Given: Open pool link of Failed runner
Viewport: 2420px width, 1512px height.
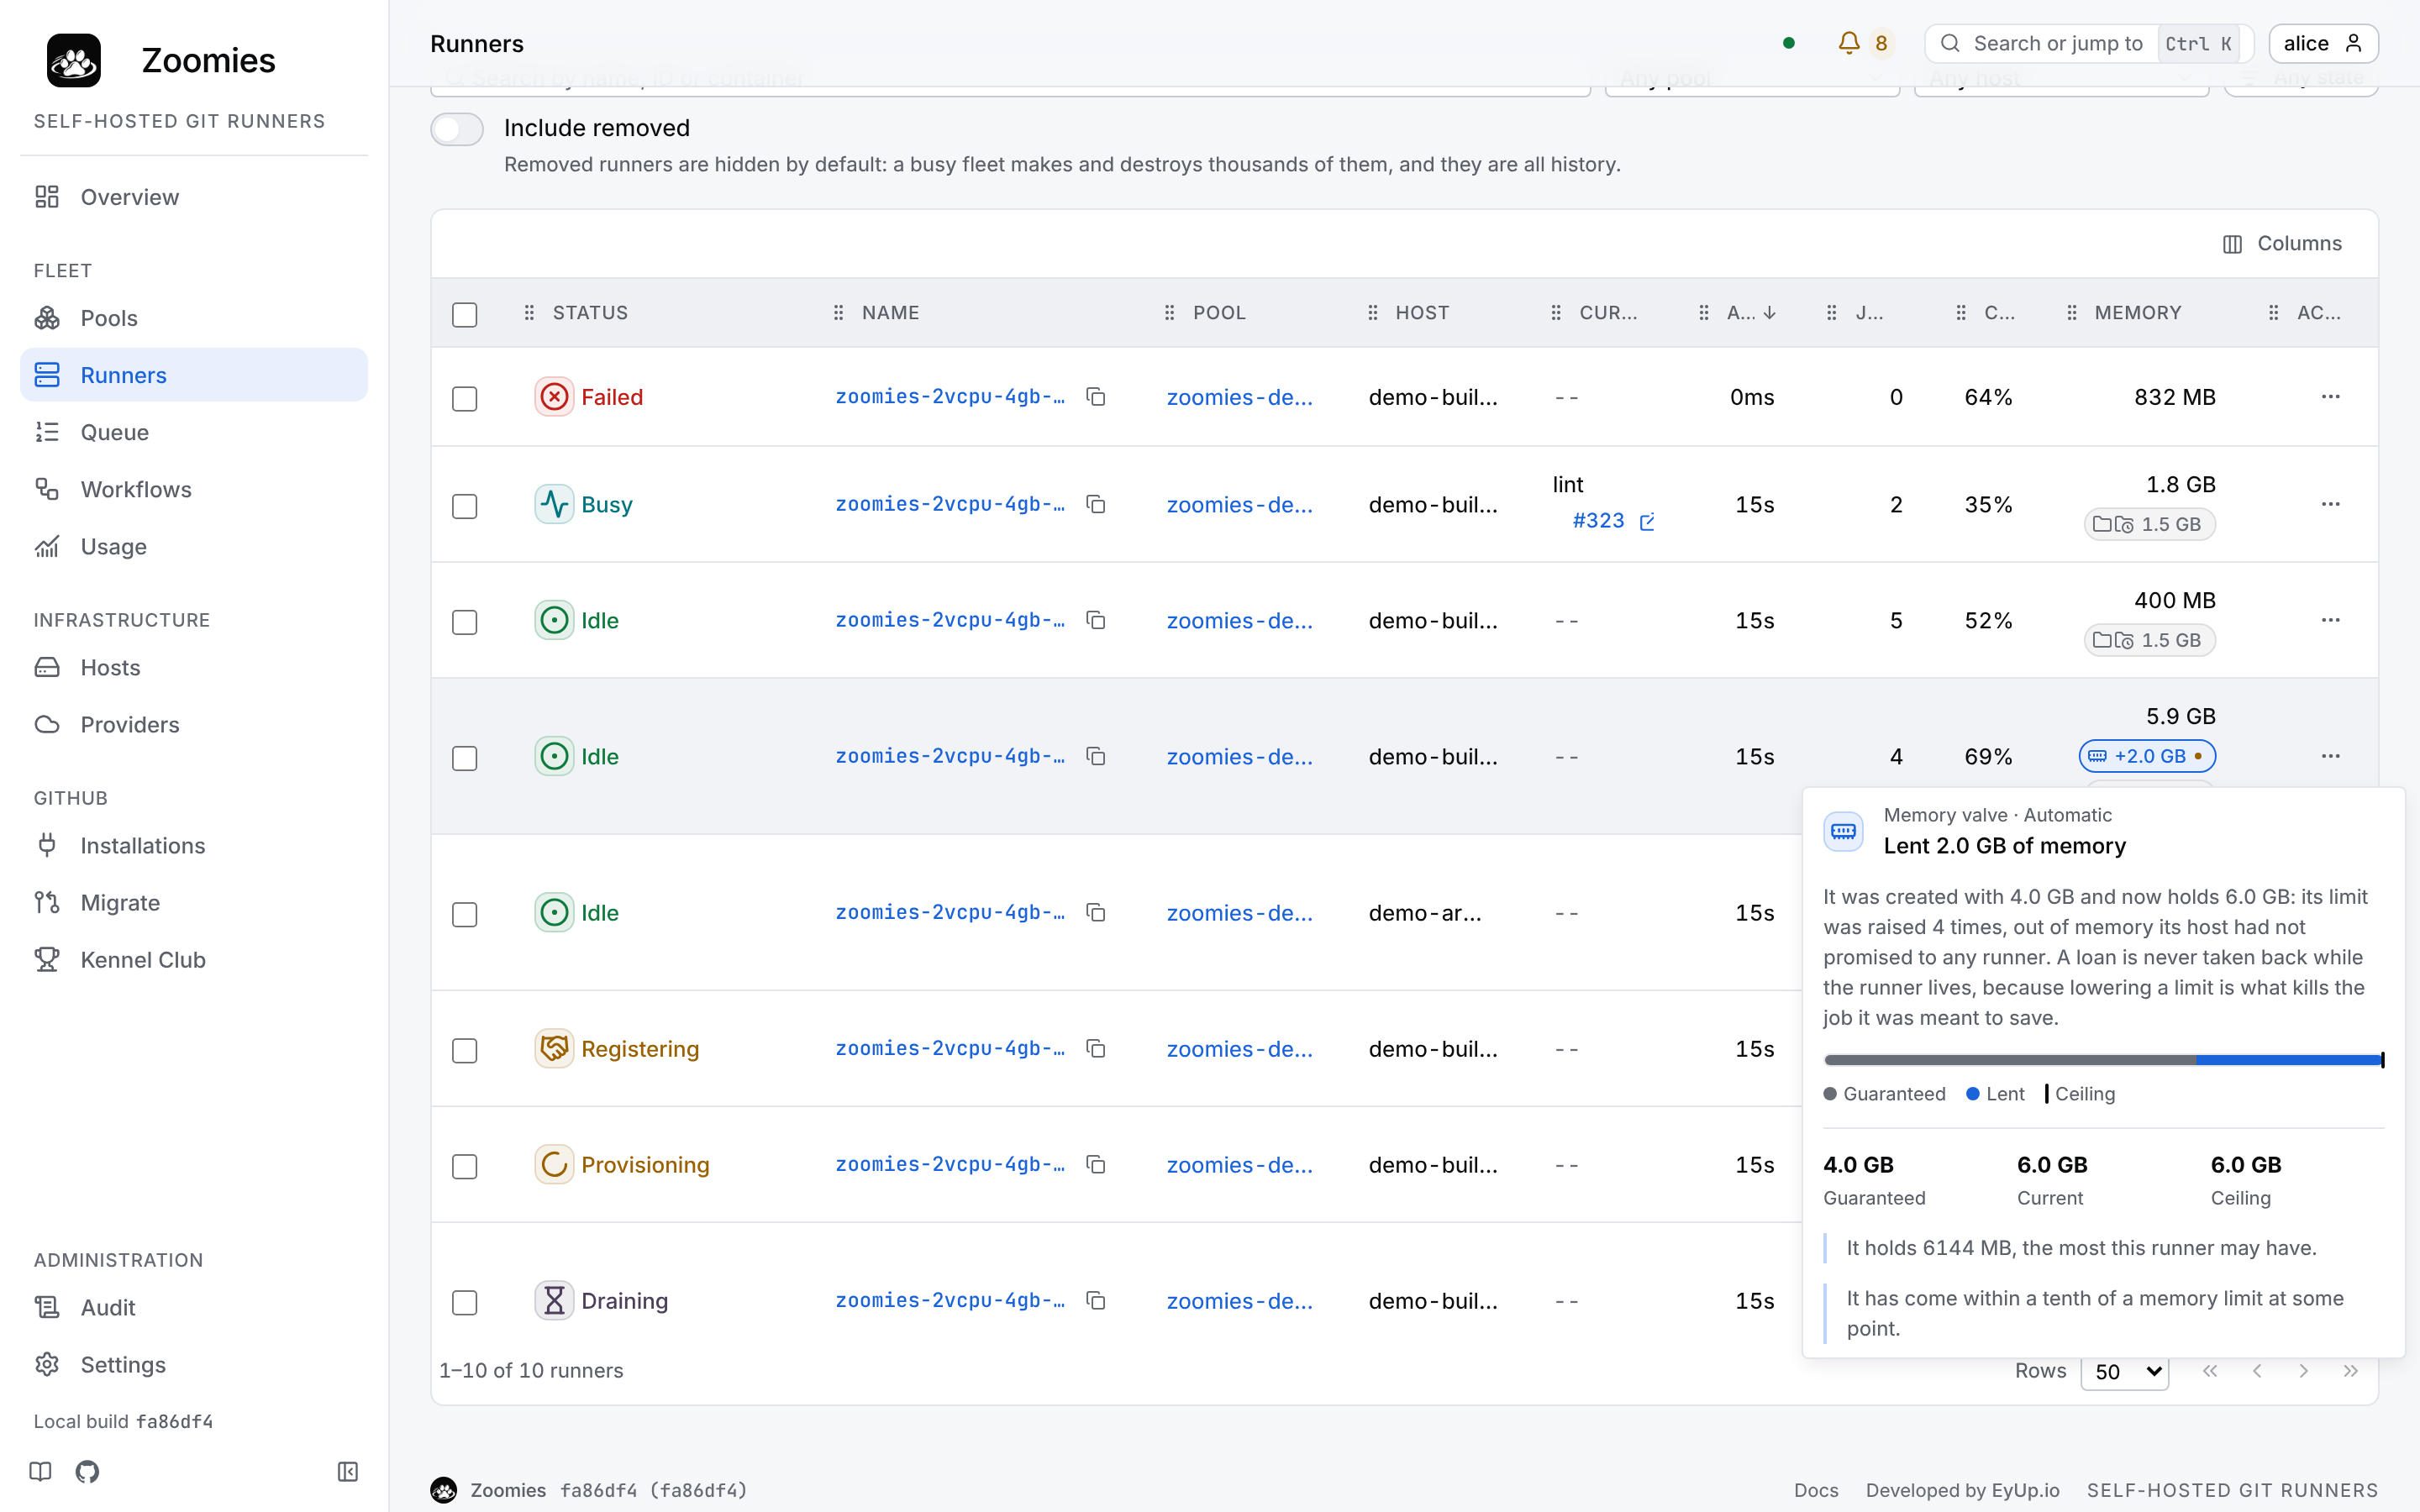Looking at the screenshot, I should (1240, 397).
